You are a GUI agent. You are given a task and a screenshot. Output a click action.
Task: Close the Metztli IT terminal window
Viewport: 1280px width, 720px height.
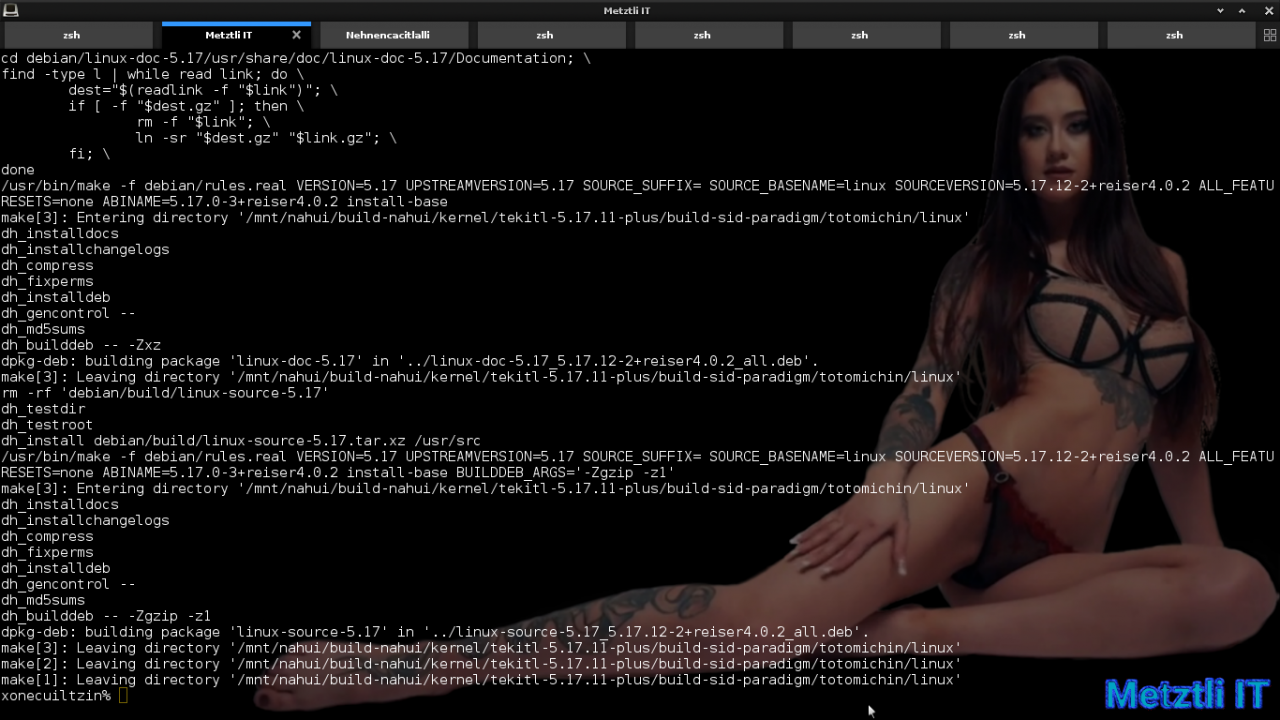1269,10
